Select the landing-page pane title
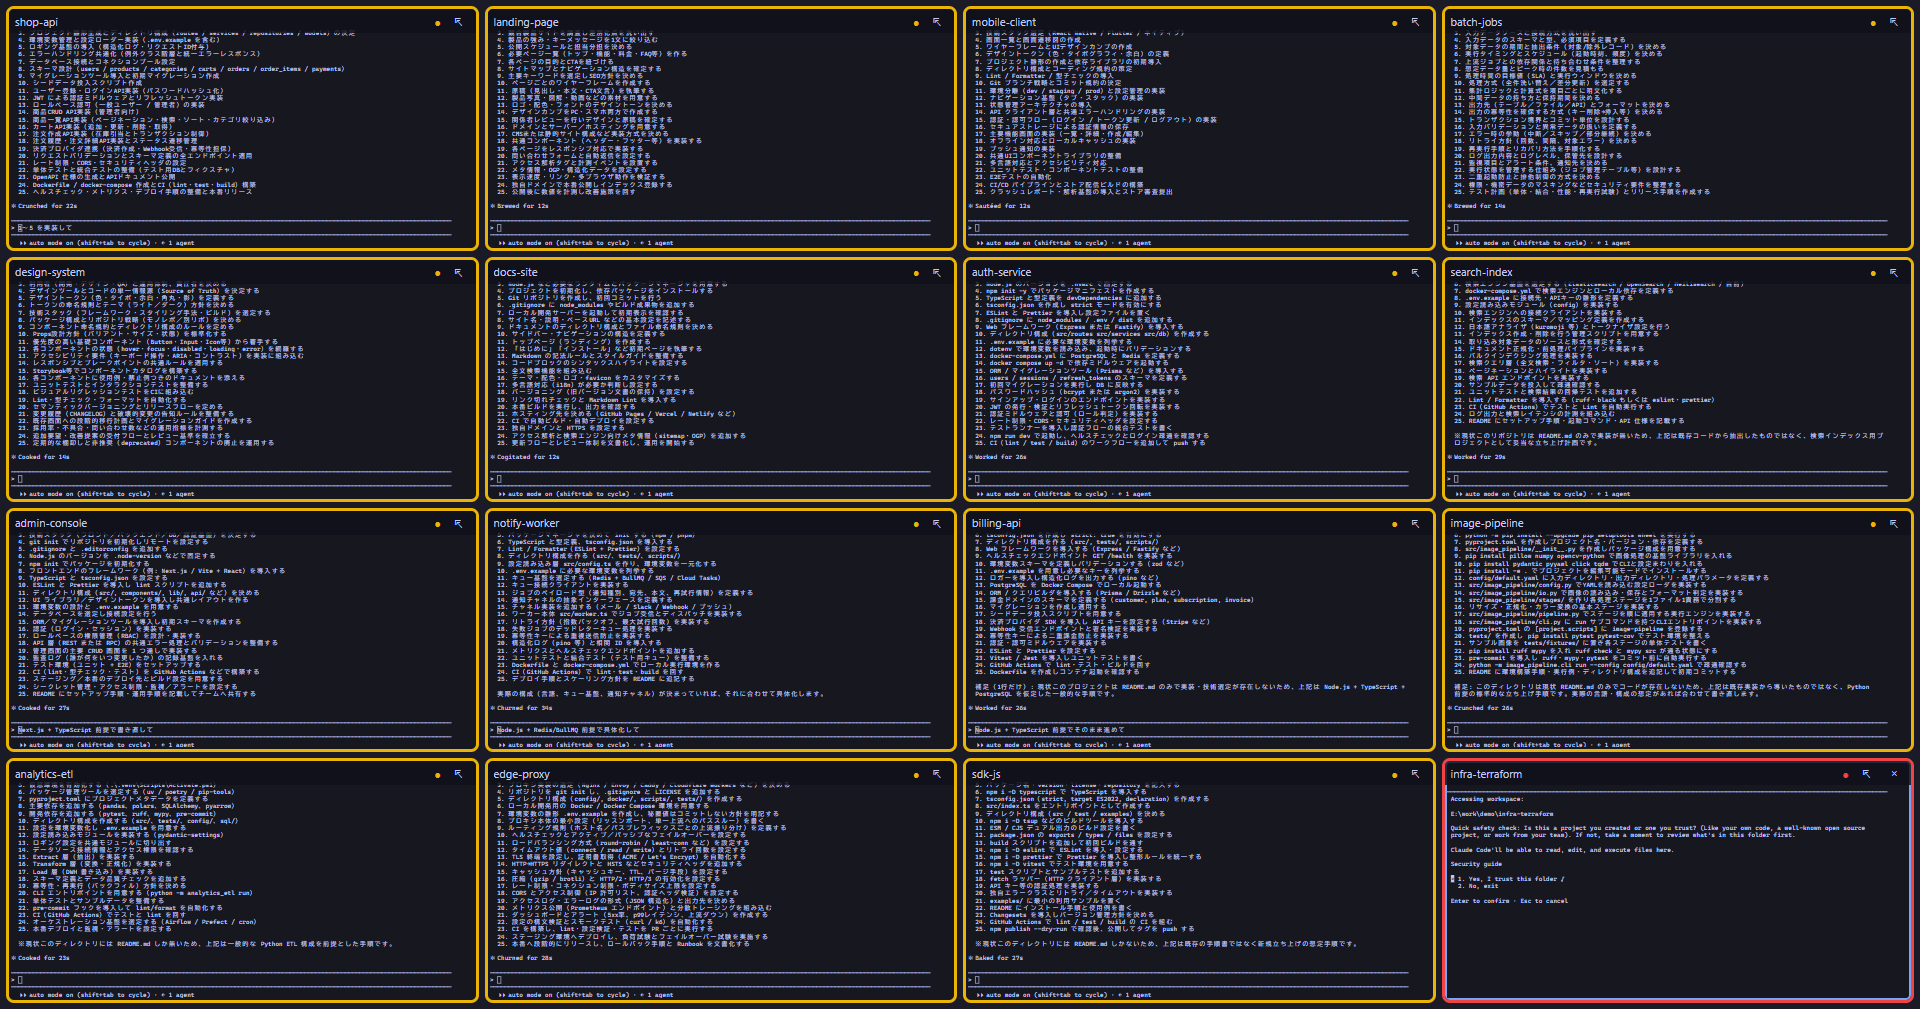 [526, 22]
